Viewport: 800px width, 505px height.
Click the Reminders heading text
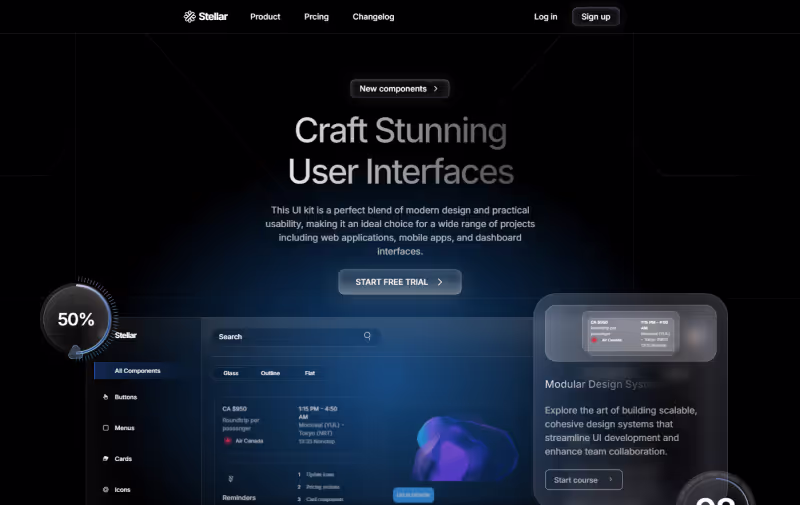(x=239, y=497)
